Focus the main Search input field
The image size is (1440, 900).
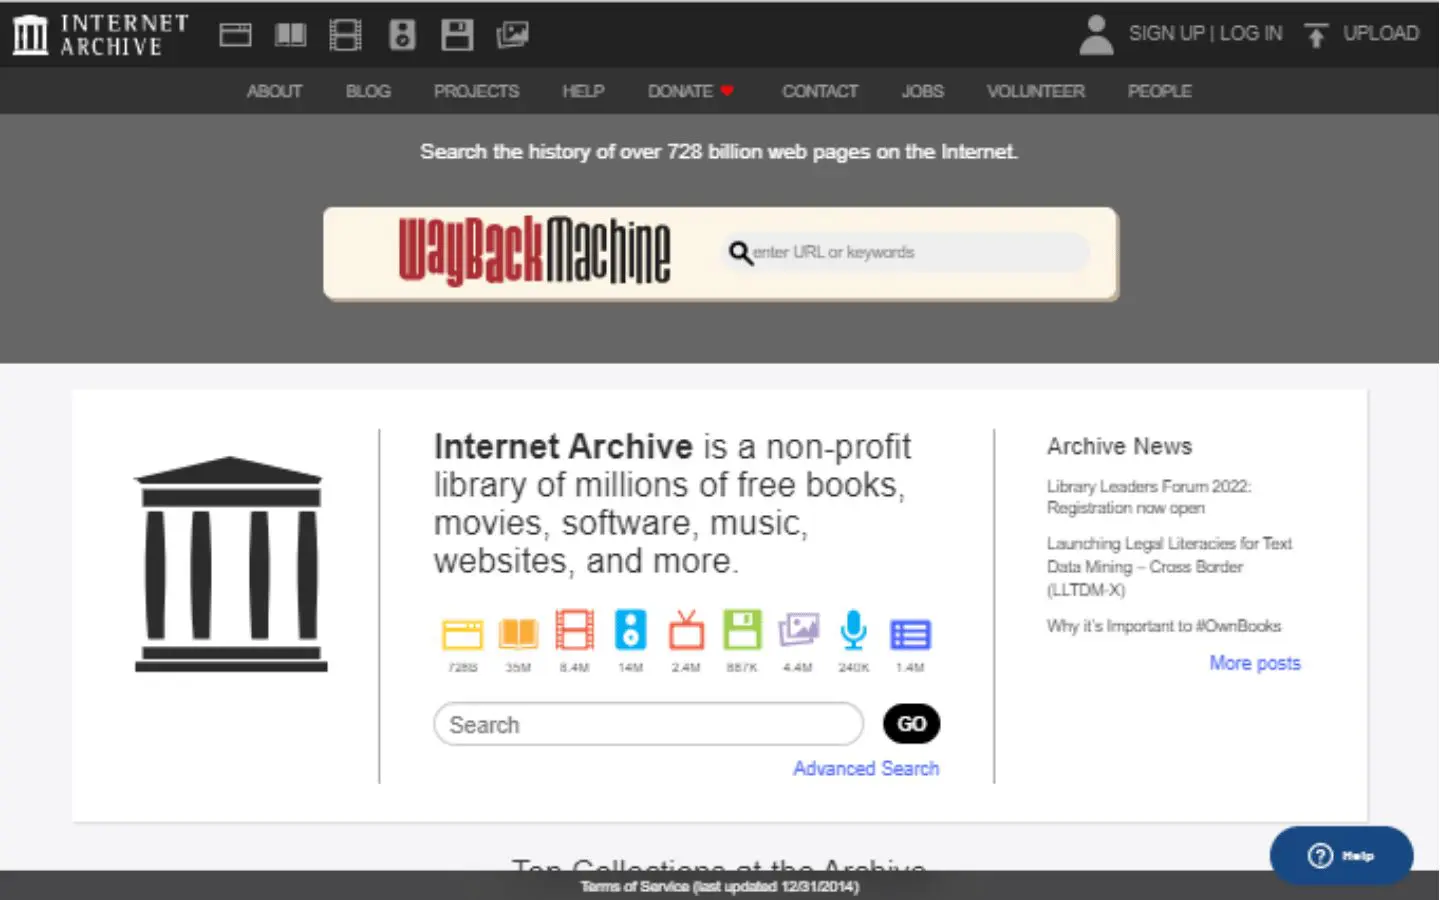point(648,724)
